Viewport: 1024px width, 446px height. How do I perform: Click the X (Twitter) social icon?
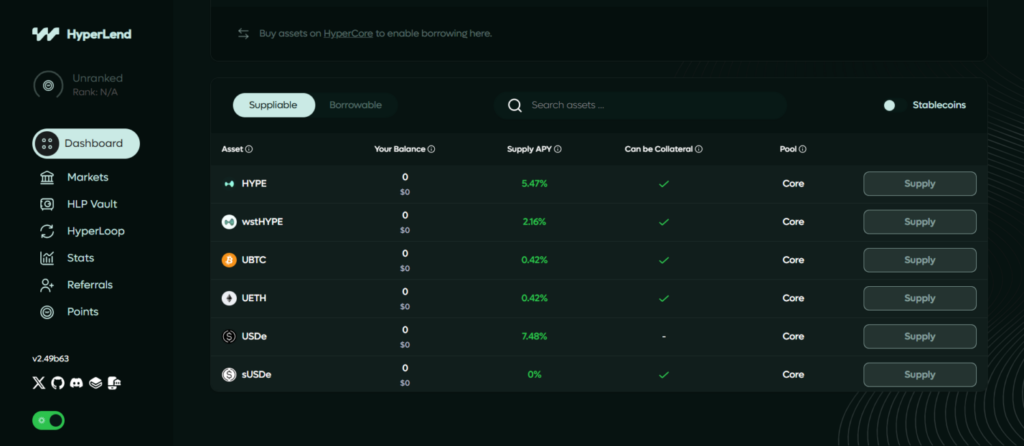(x=39, y=383)
